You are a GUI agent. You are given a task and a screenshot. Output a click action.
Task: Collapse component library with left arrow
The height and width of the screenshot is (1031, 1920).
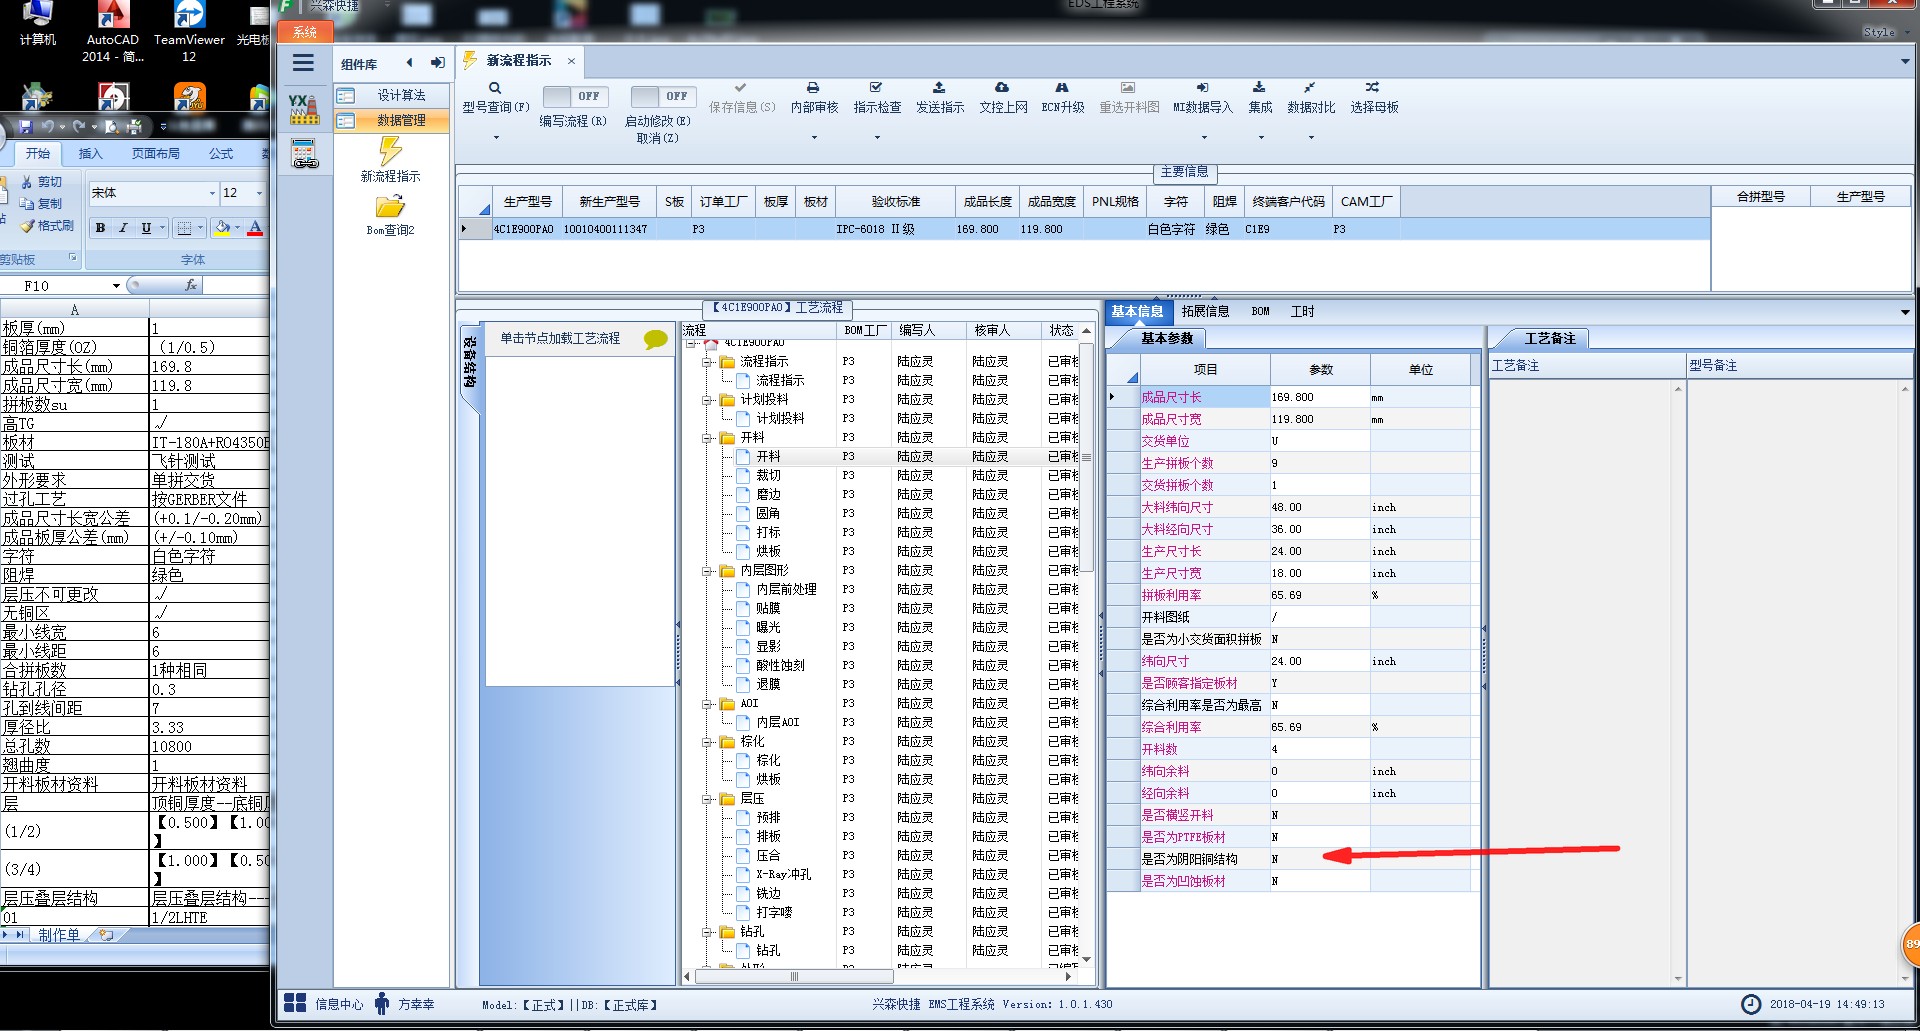[409, 63]
